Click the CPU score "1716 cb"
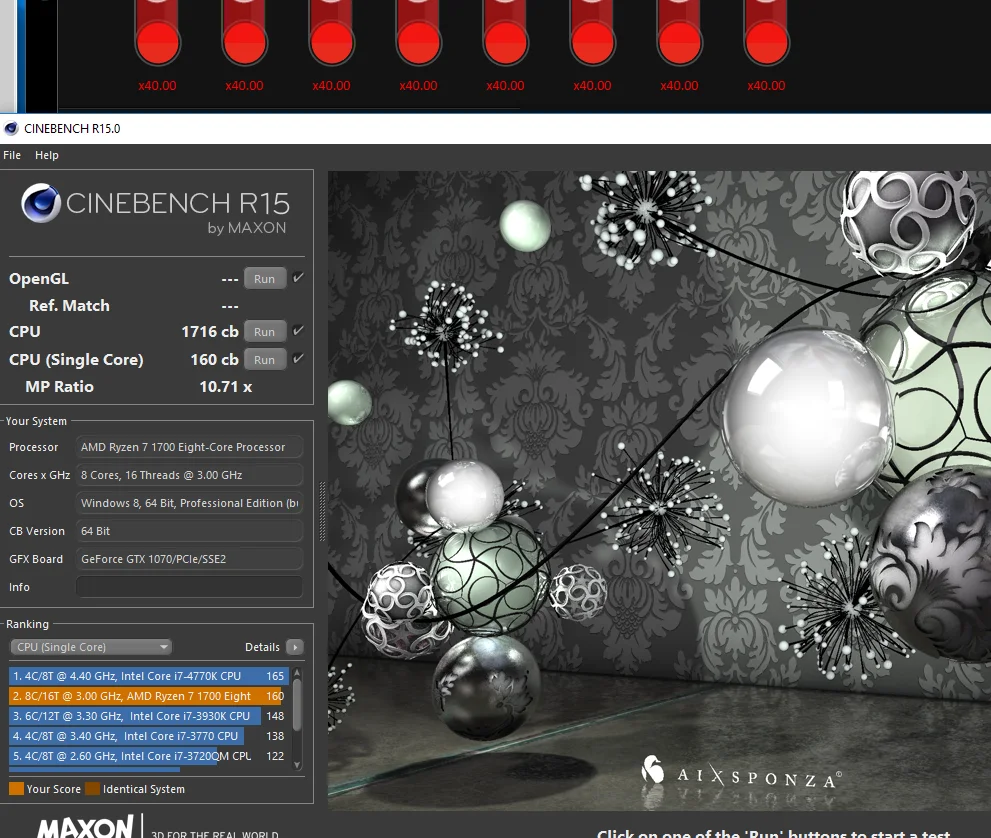991x838 pixels. pos(210,332)
